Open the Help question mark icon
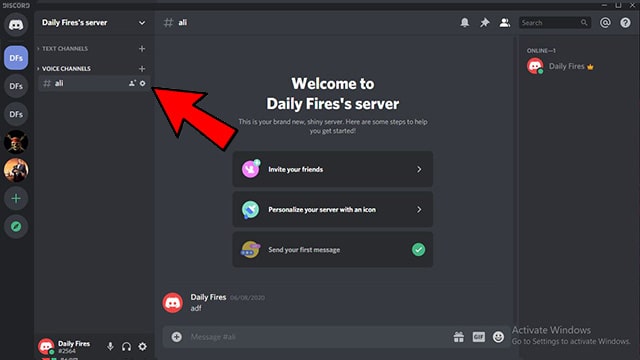Screen dimensions: 640x360 click(x=625, y=22)
